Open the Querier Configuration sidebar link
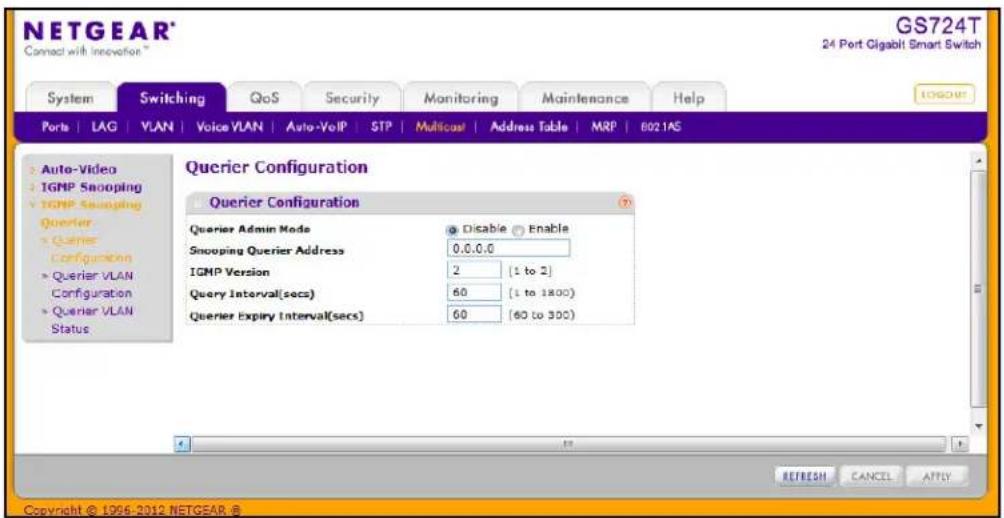 pyautogui.click(x=90, y=248)
